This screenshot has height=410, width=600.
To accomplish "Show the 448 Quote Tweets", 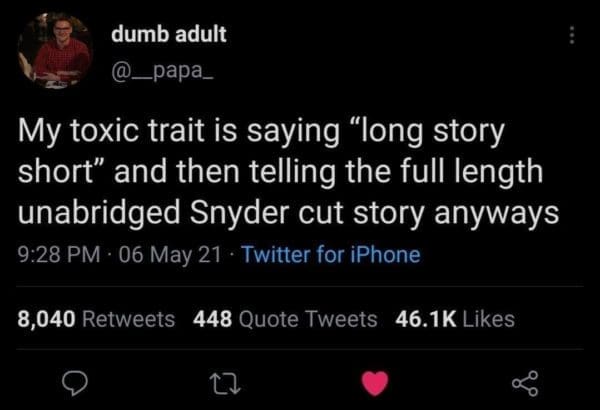I will [284, 319].
